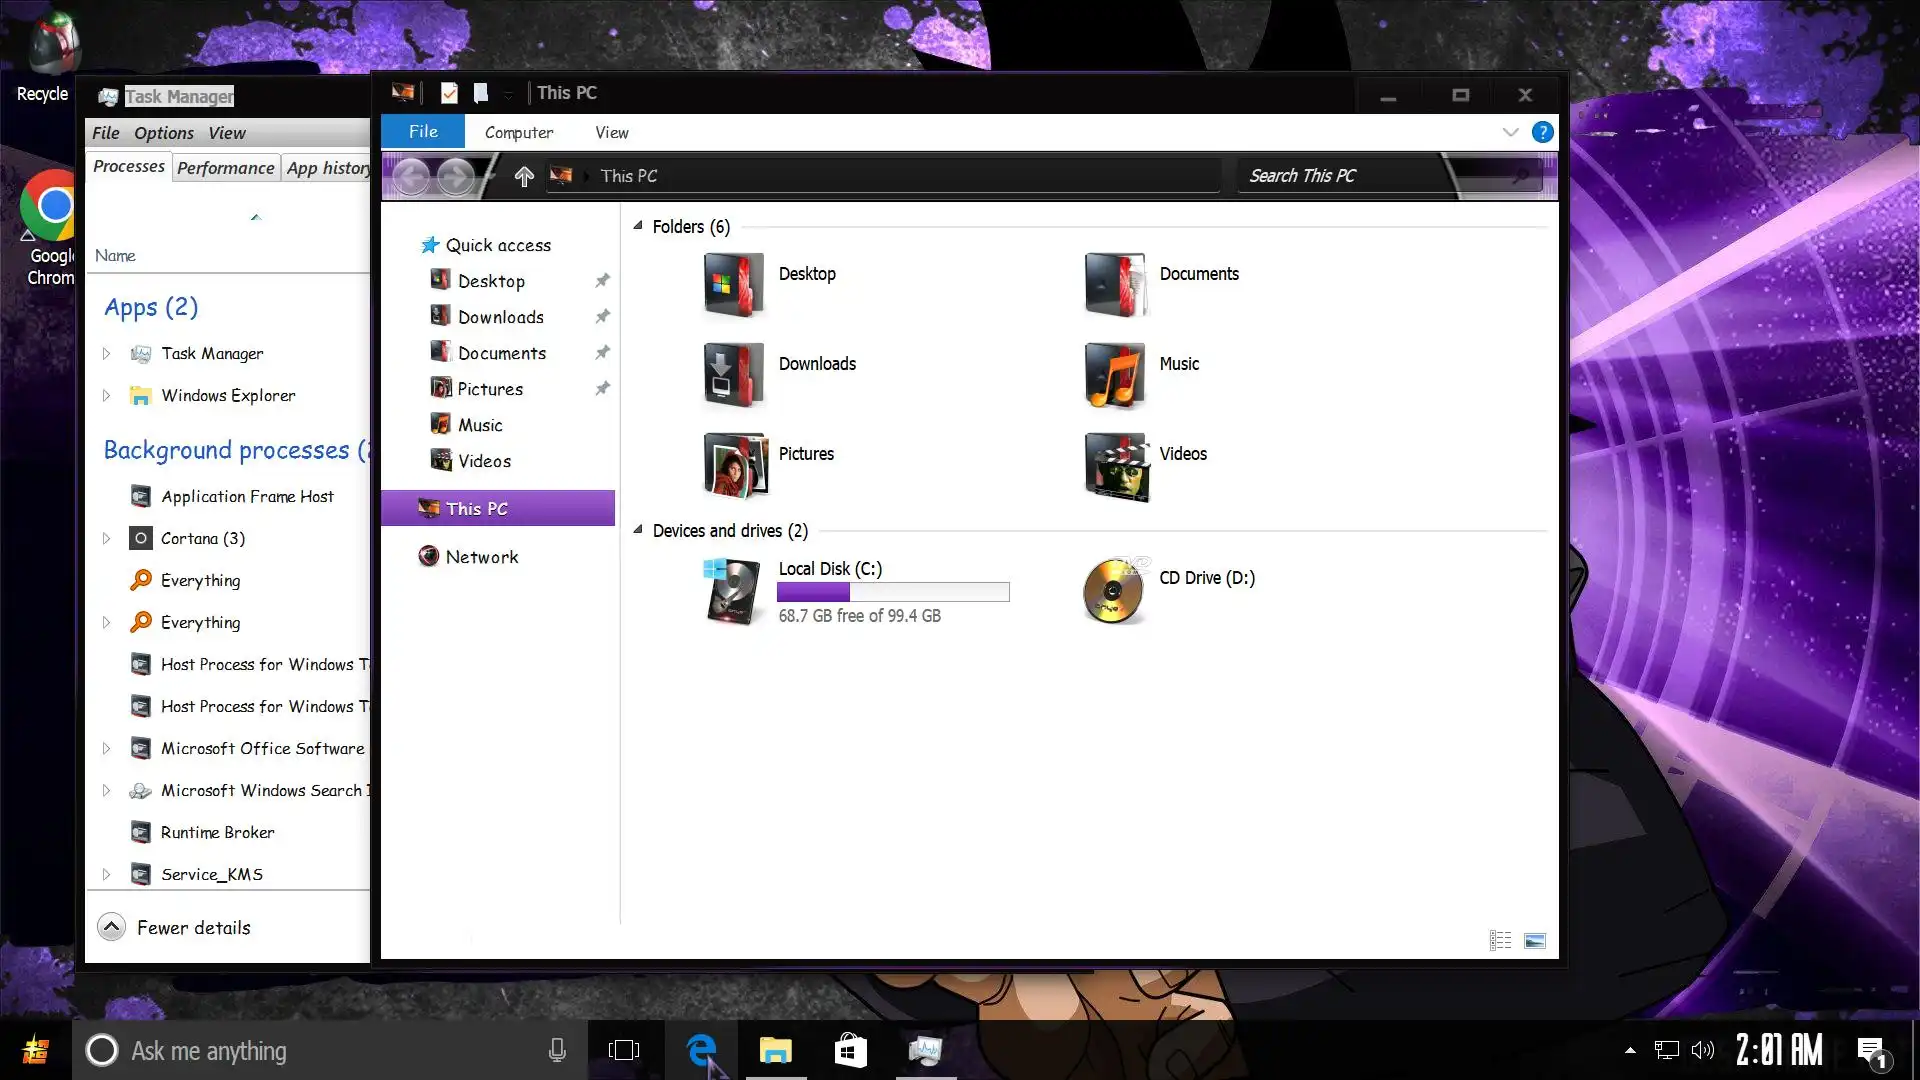Open Microsoft Edge from taskbar
This screenshot has width=1920, height=1080.
[x=702, y=1050]
